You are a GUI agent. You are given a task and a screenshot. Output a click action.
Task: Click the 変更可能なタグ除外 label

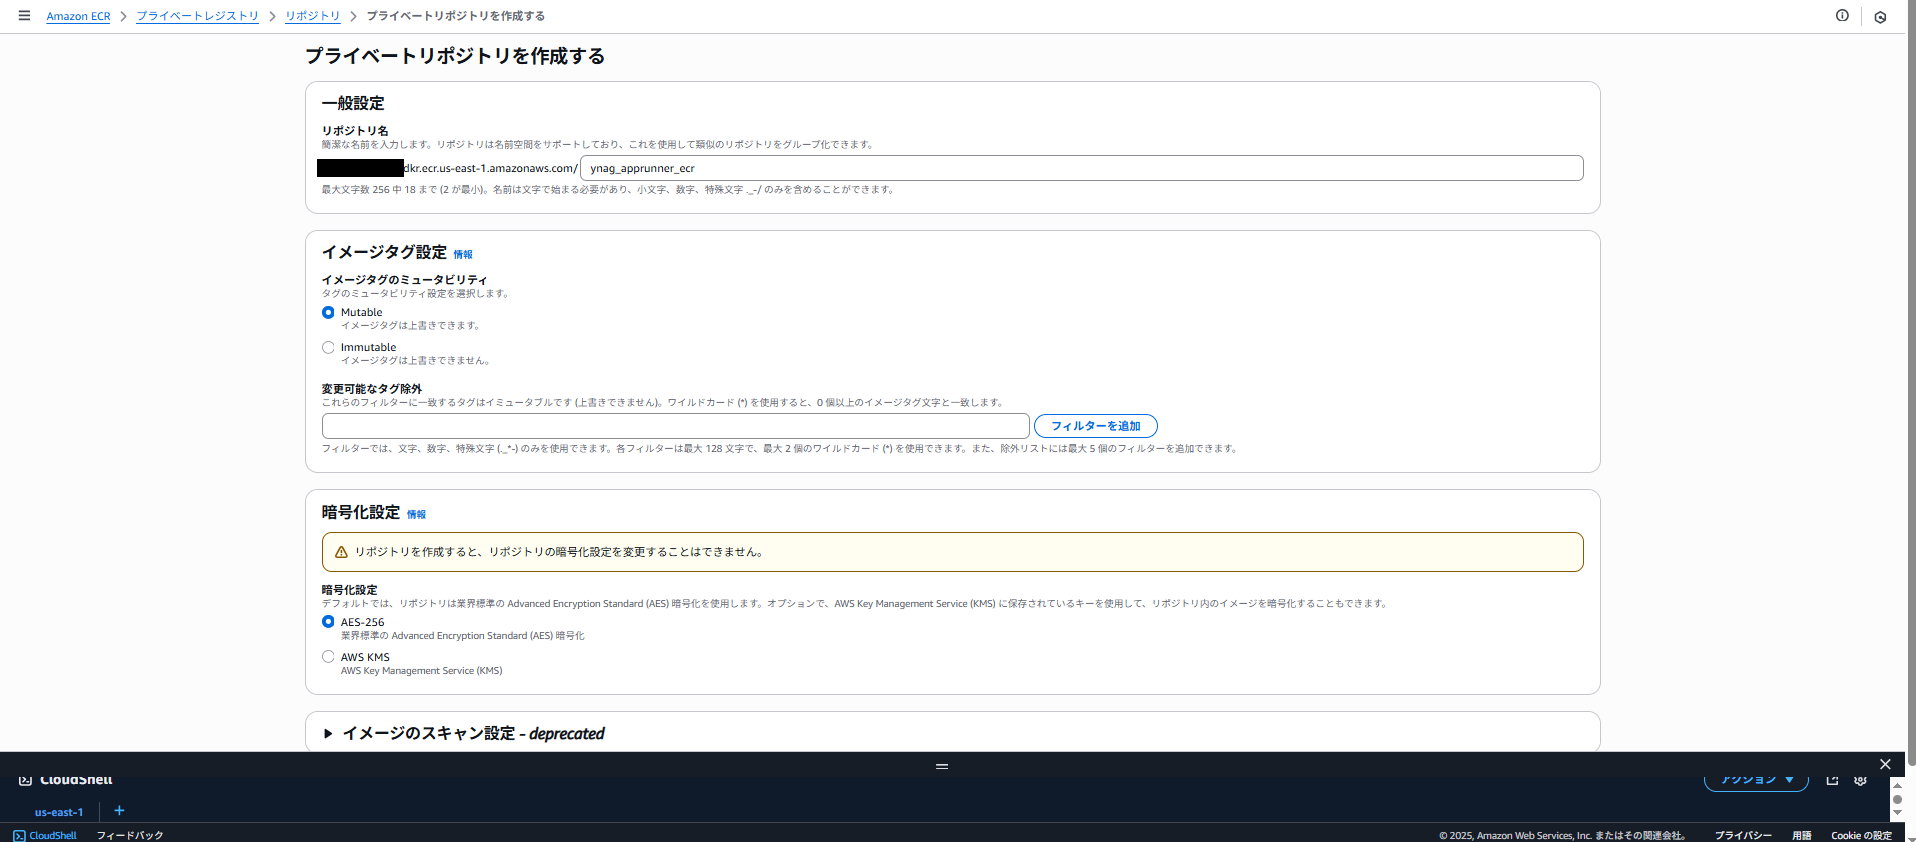(372, 389)
